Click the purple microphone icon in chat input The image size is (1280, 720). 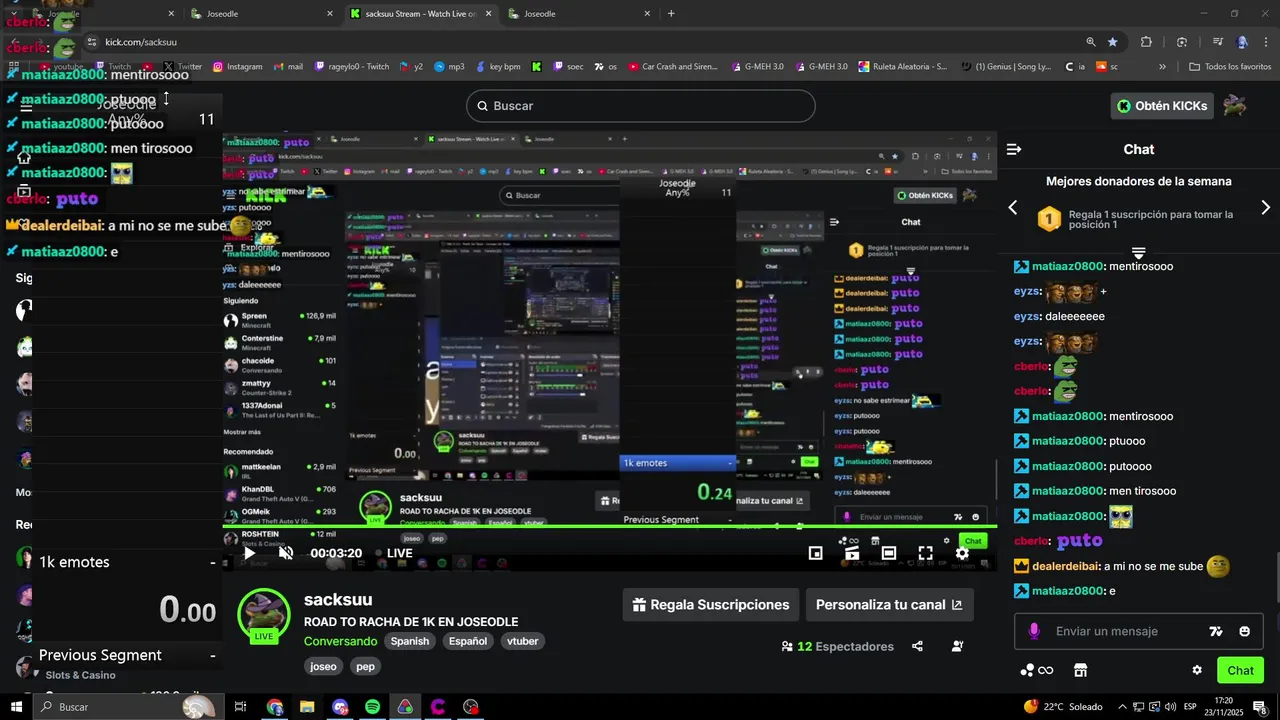1034,631
